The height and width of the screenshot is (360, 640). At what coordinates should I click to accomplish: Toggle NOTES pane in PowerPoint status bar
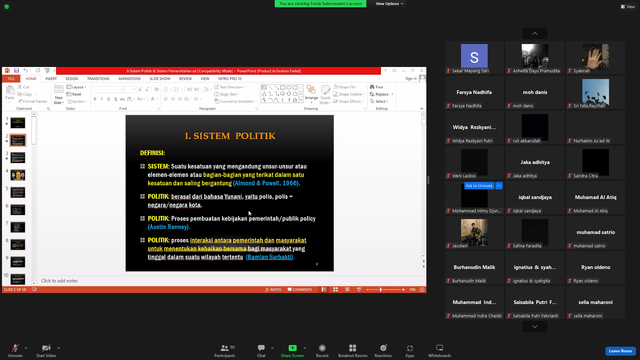tap(273, 289)
